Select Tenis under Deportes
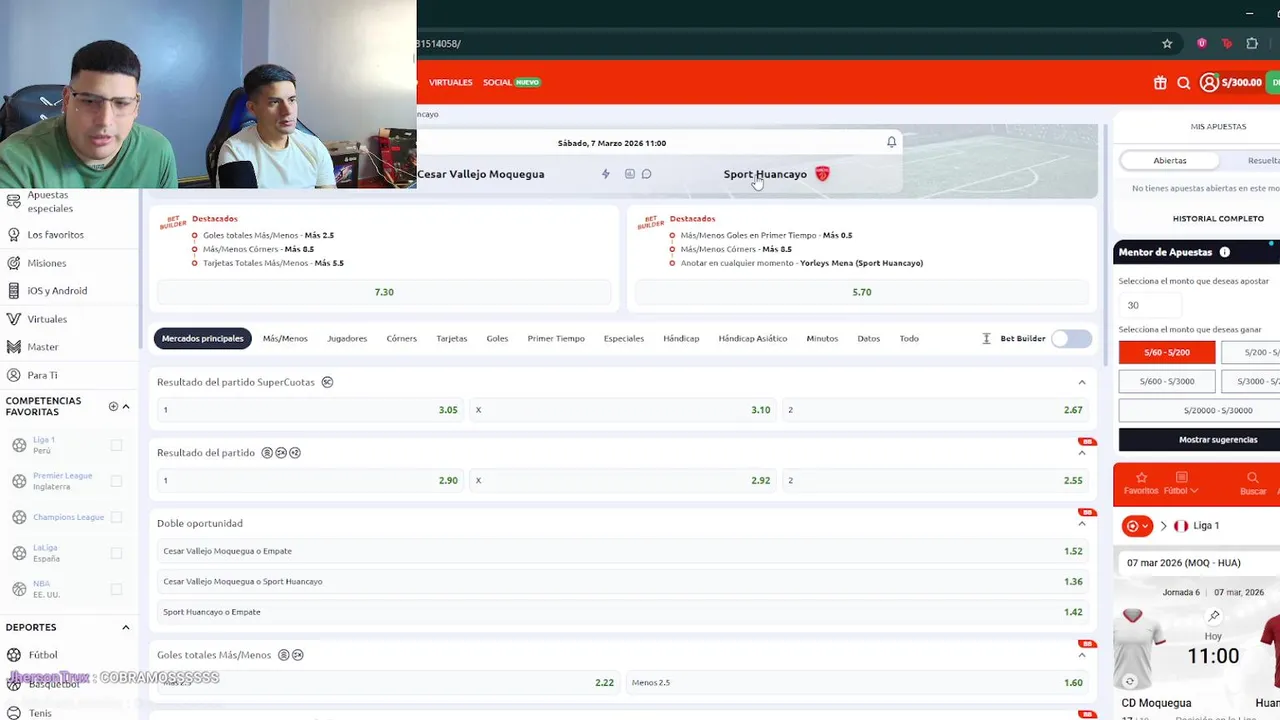Viewport: 1280px width, 720px height. point(40,713)
